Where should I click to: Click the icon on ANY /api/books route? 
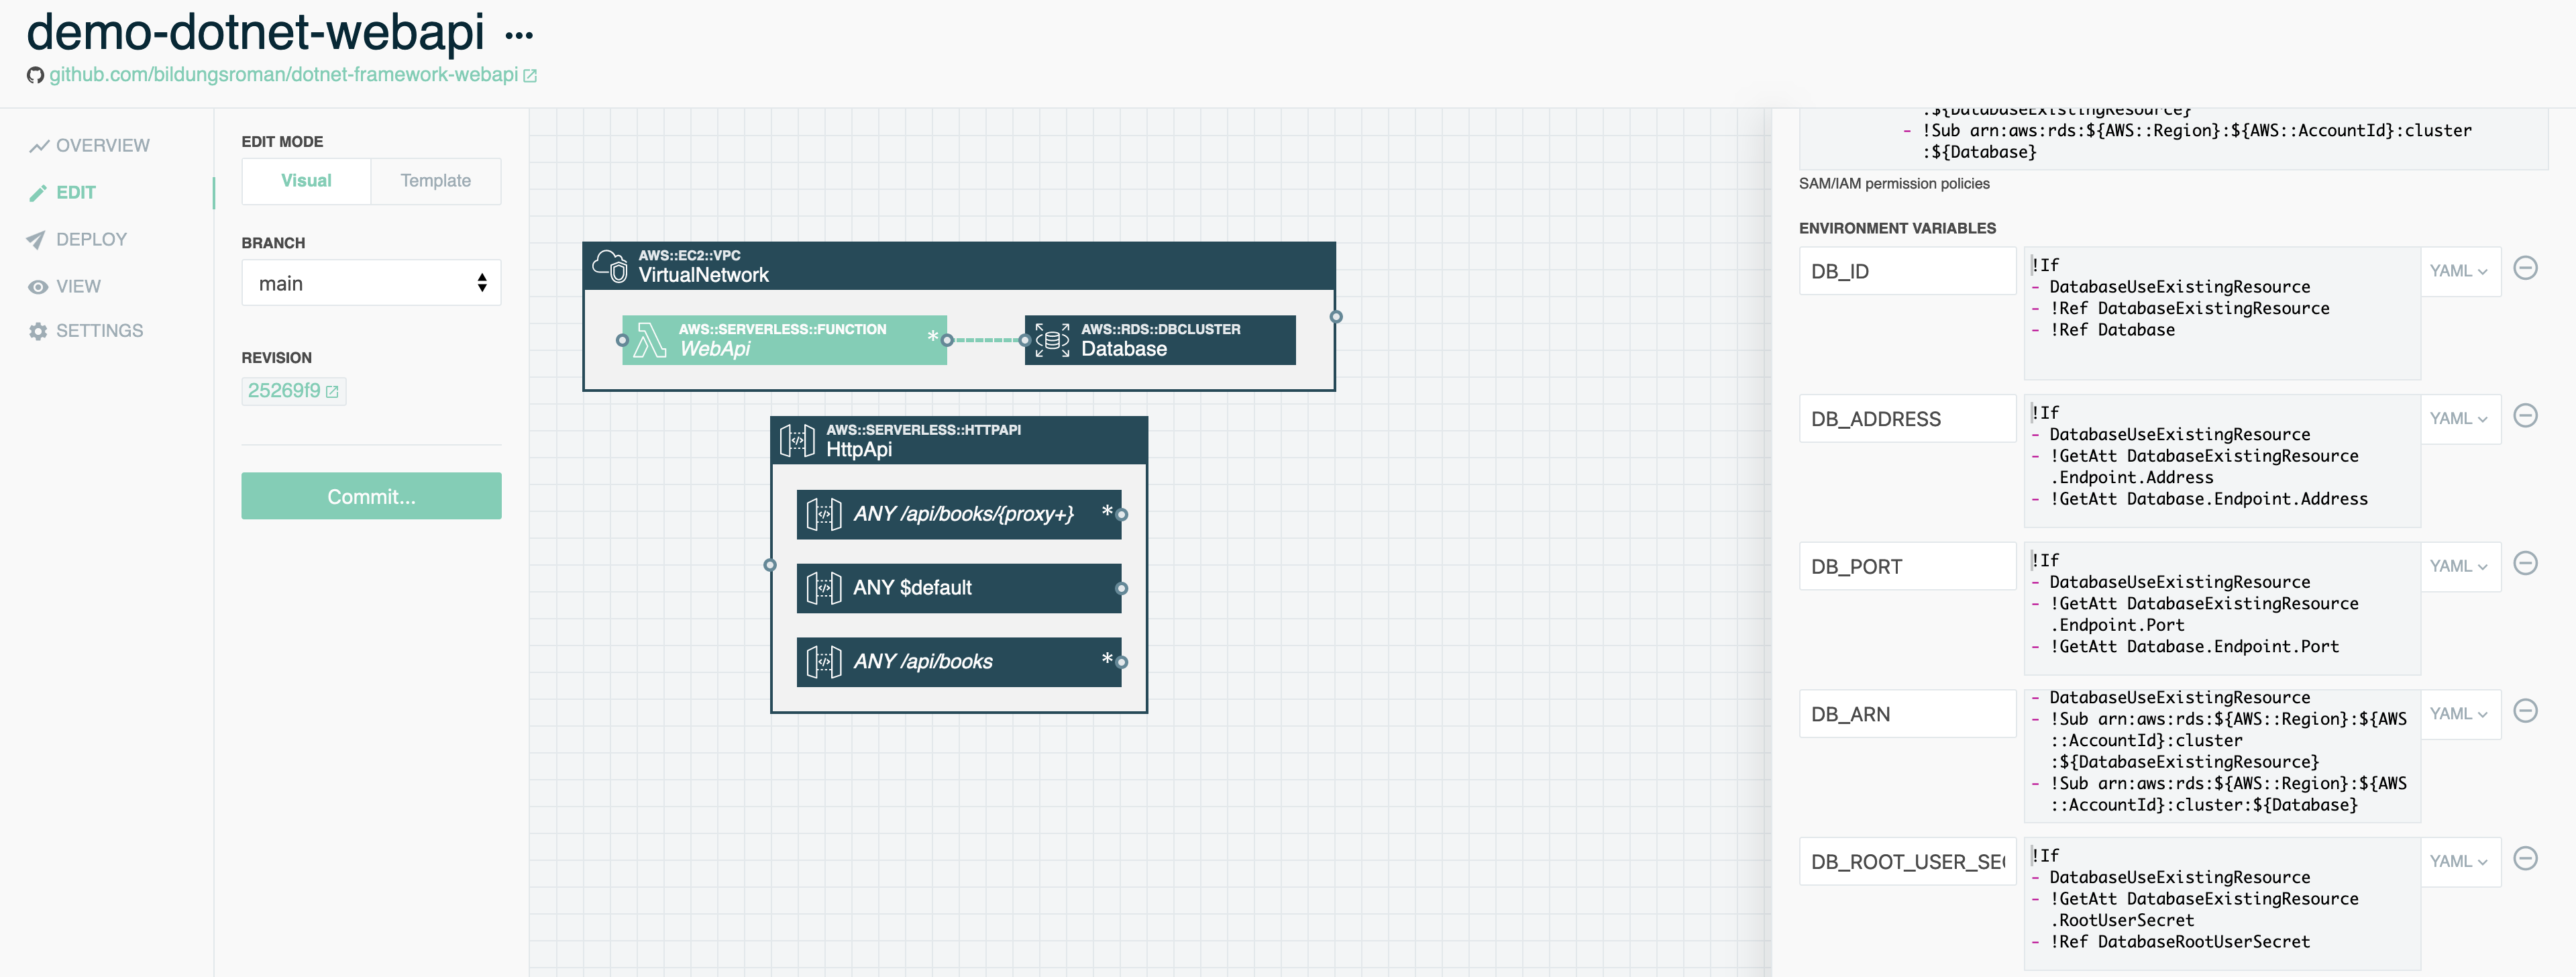pos(824,662)
